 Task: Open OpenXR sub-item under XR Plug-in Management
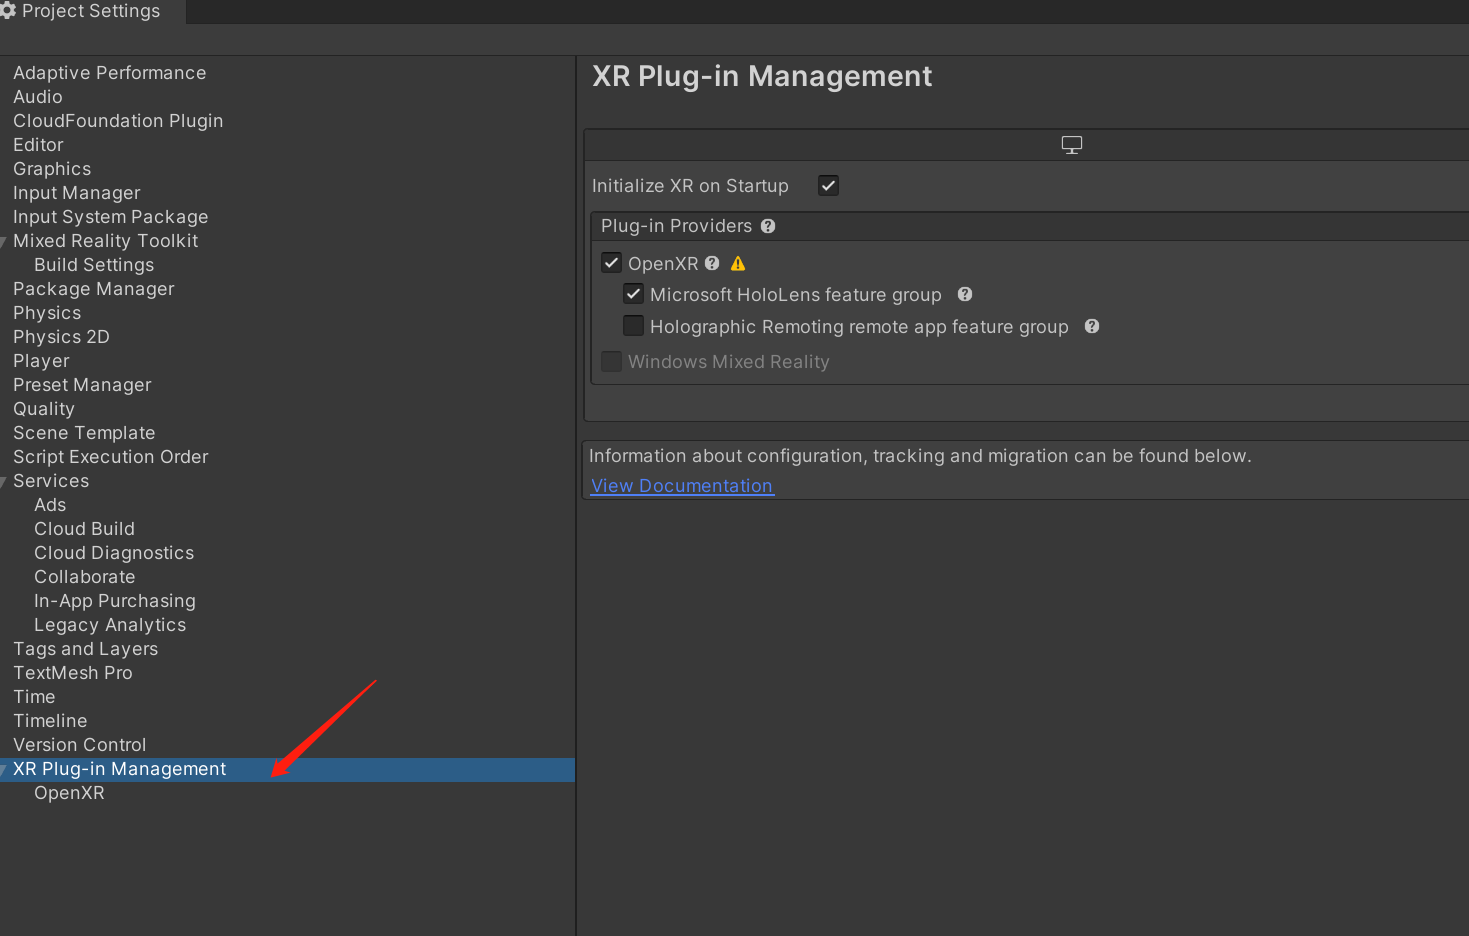[69, 793]
